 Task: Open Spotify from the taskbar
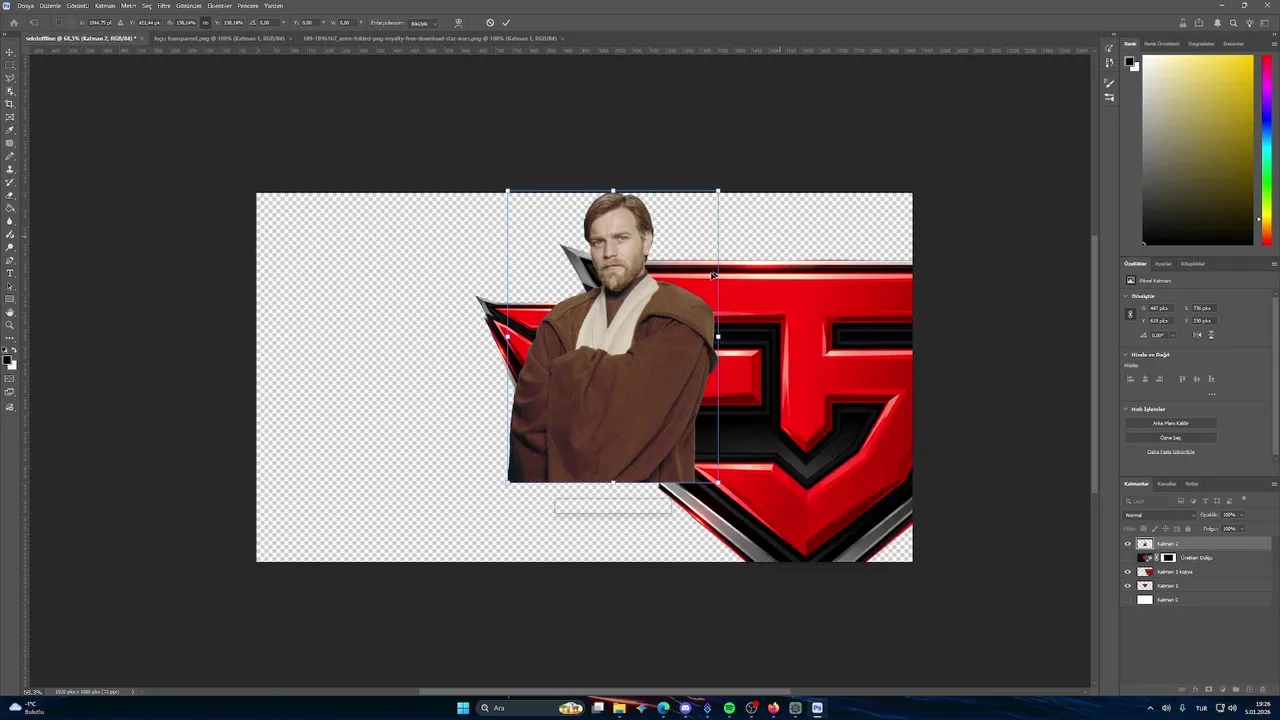click(x=729, y=708)
